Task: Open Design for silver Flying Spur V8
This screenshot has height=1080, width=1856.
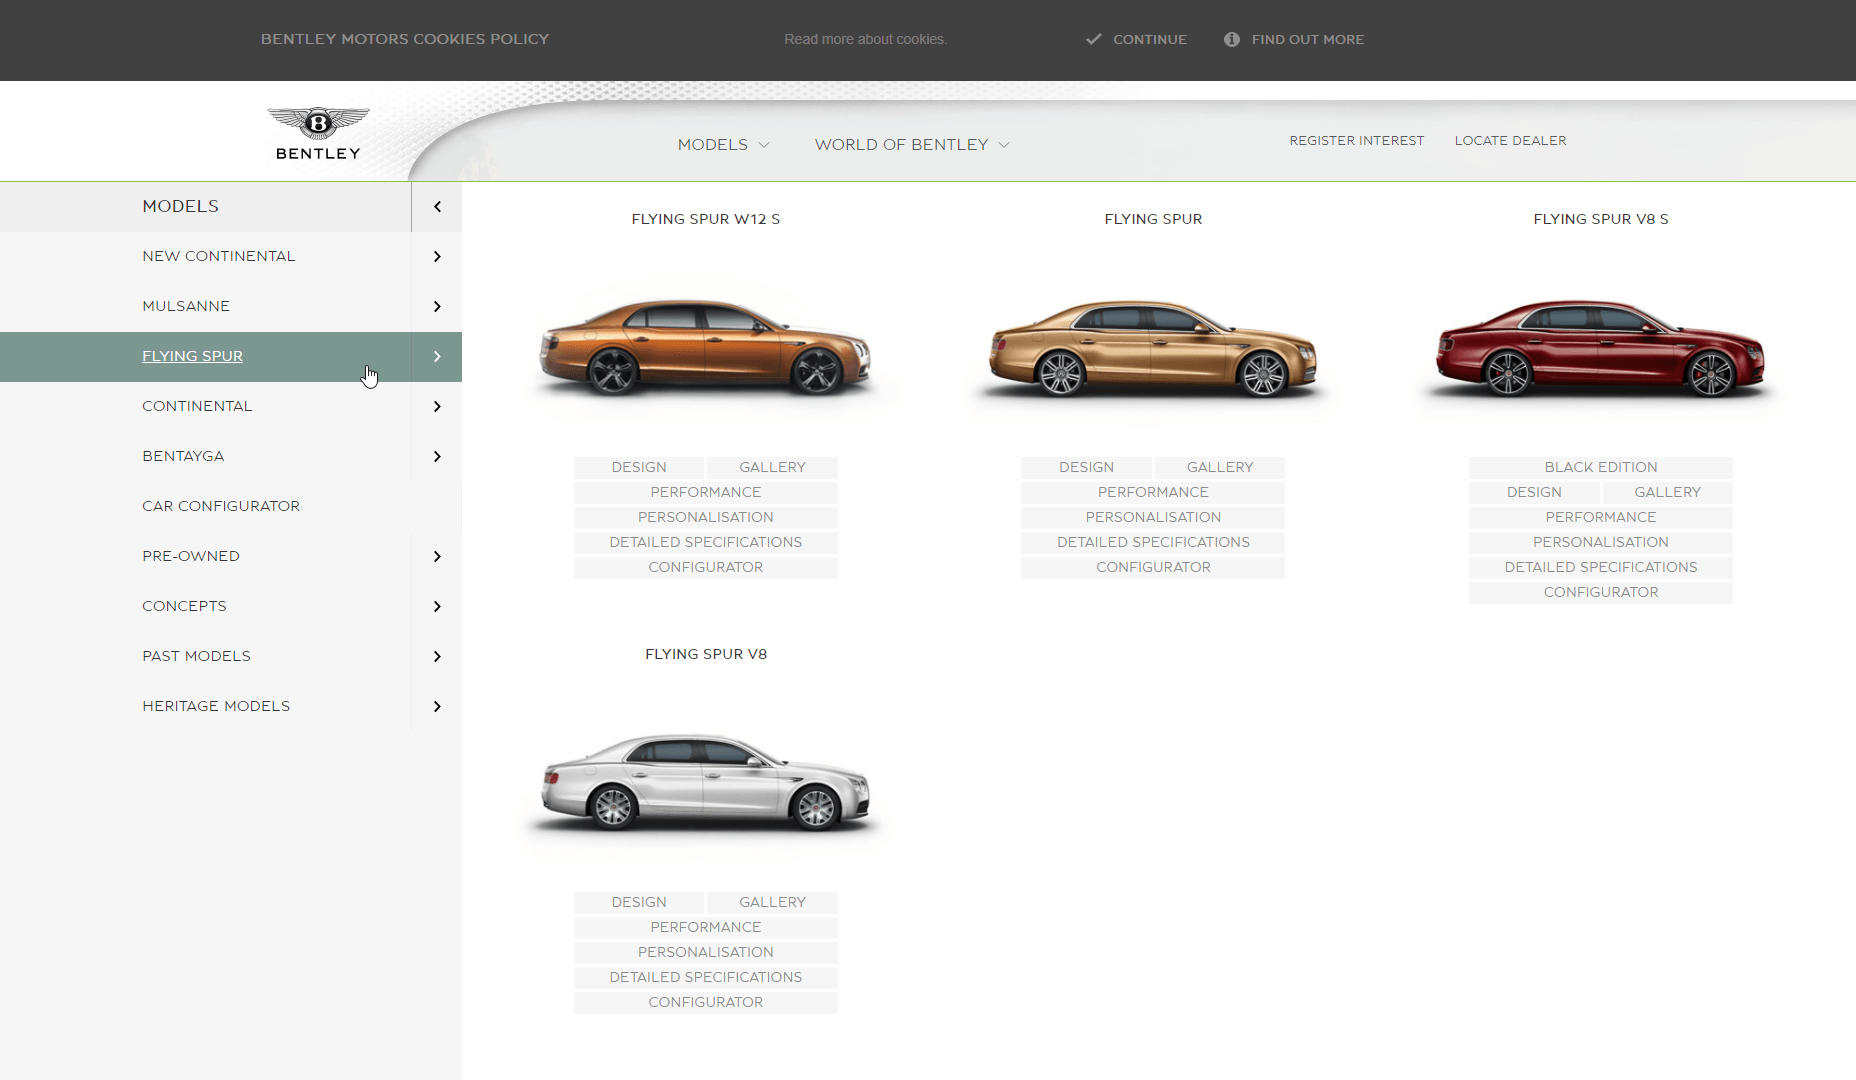Action: point(639,902)
